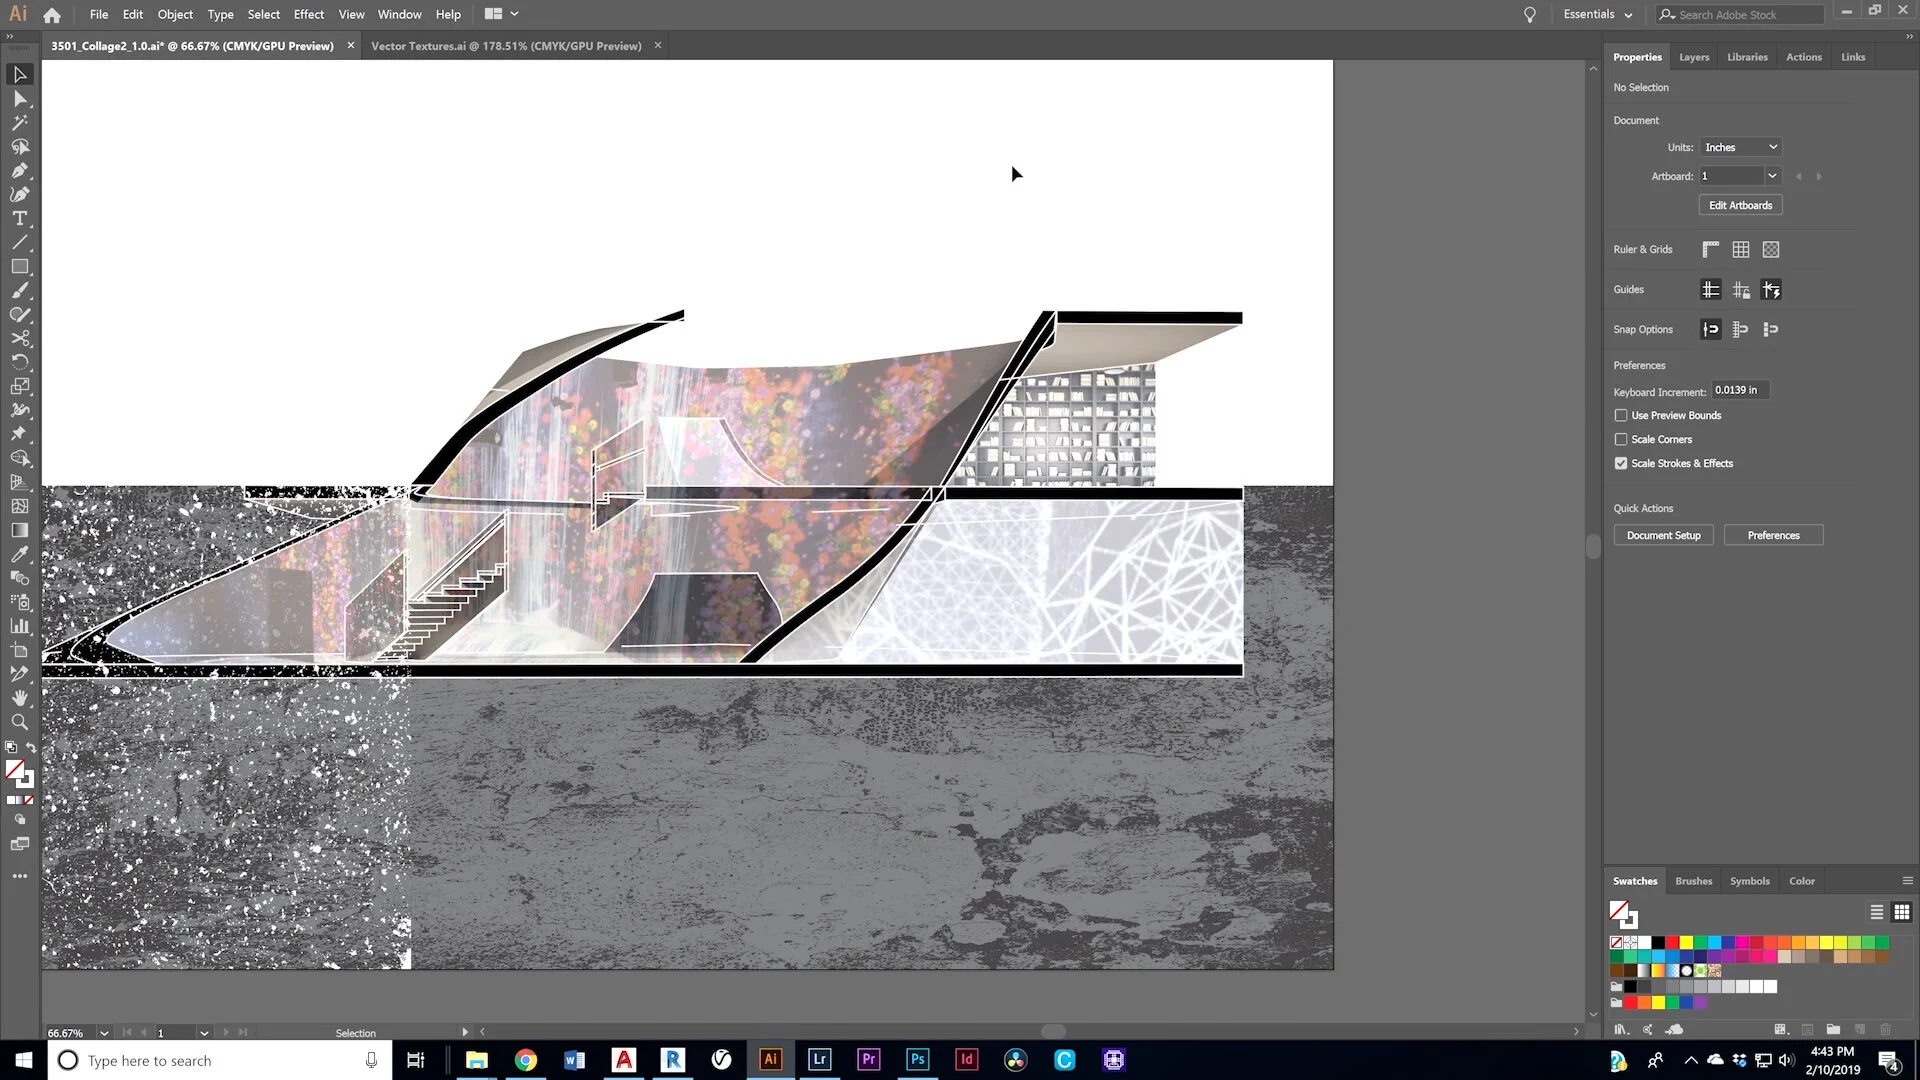1920x1080 pixels.
Task: Pick the Scissors tool
Action: pyautogui.click(x=20, y=338)
